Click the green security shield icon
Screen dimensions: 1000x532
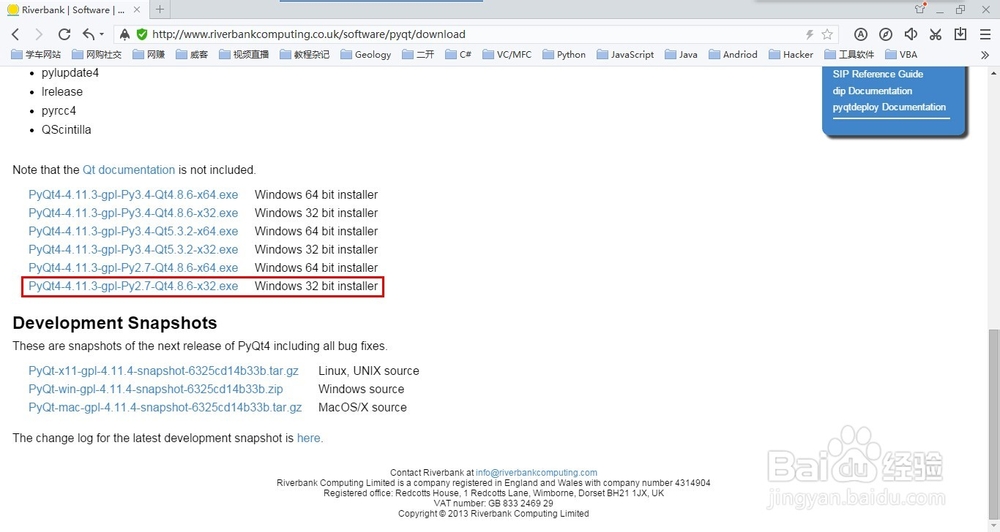click(142, 34)
